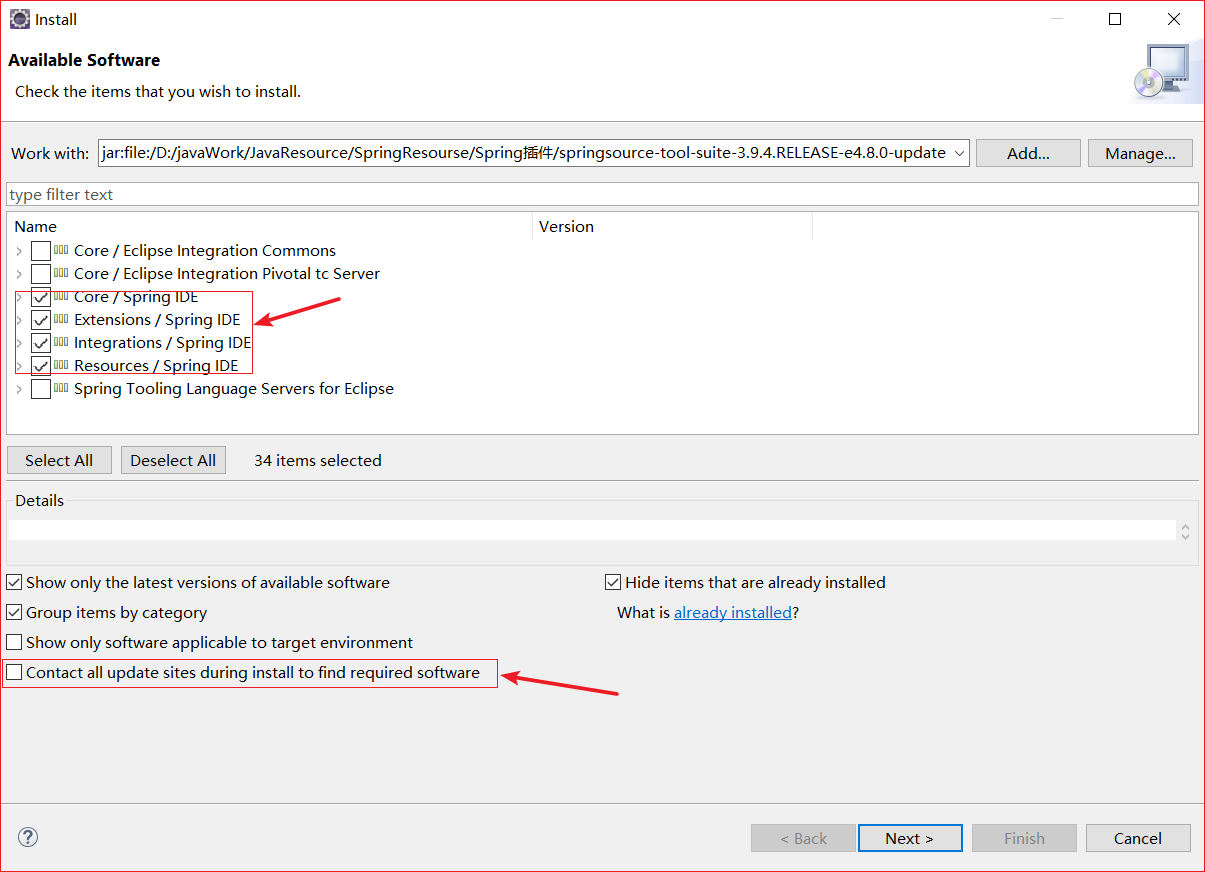Check Core / Eclipse Integration Commons checkbox

tap(41, 251)
